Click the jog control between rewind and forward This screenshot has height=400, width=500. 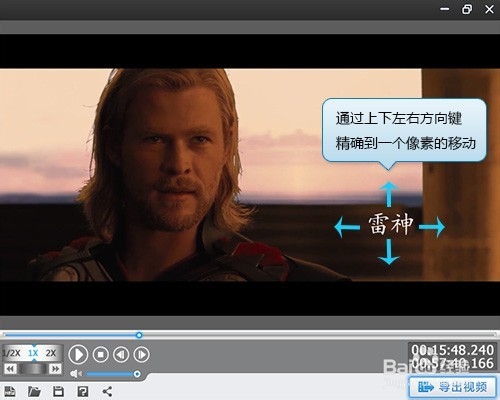pyautogui.click(x=33, y=369)
